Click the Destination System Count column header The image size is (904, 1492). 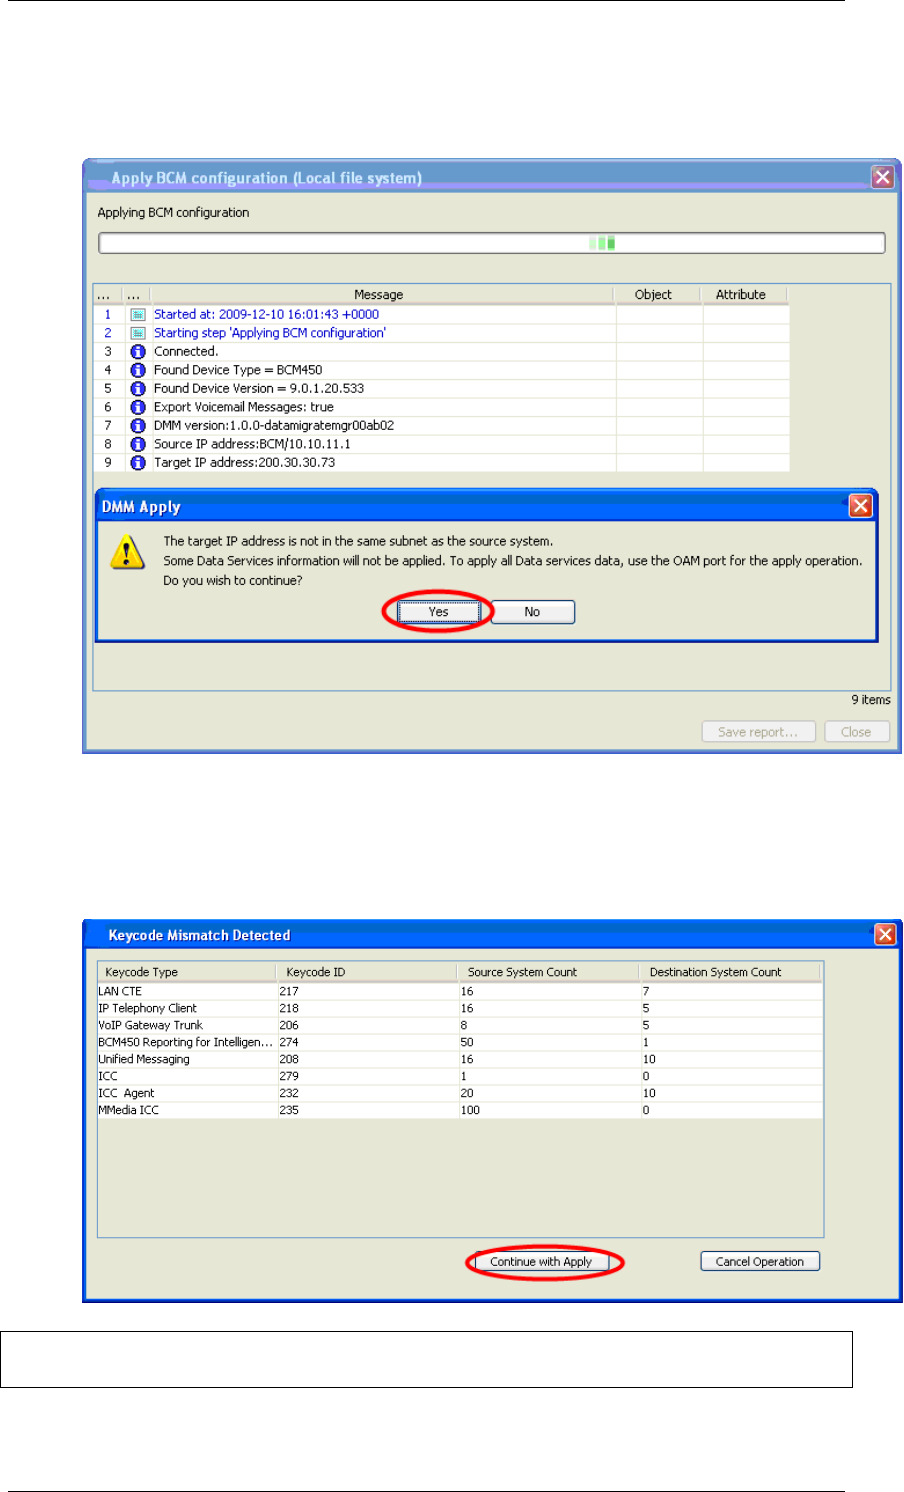730,972
